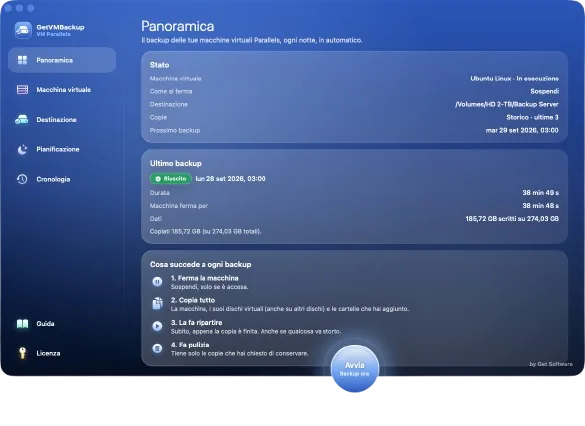Click the Panoramica page heading
The height and width of the screenshot is (426, 585).
click(x=178, y=26)
